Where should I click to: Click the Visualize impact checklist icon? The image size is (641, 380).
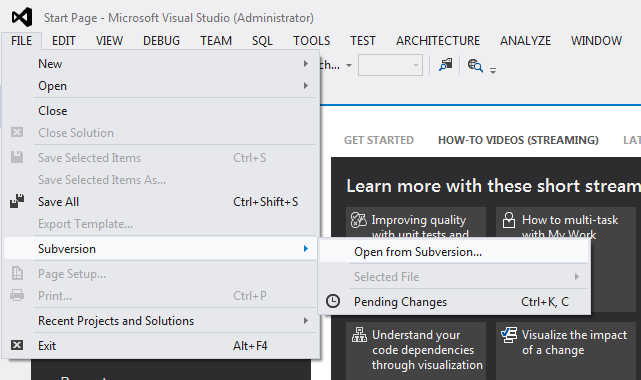(x=509, y=335)
